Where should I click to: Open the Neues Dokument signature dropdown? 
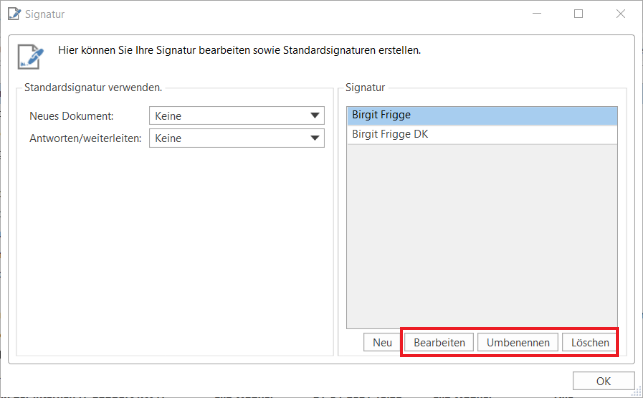237,116
